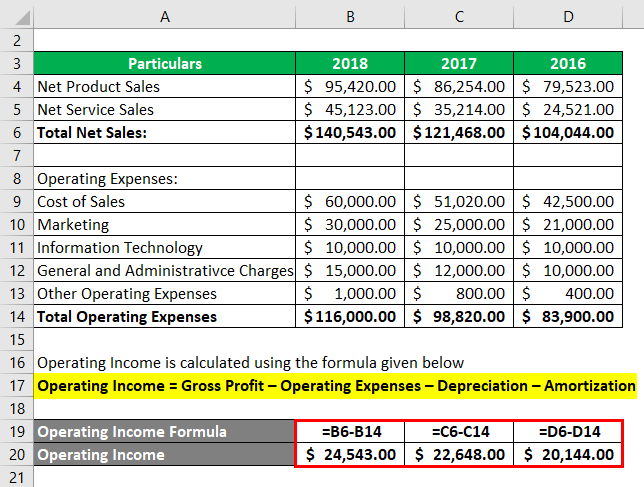
Task: Click the =B6-B14 formula cell
Action: pyautogui.click(x=350, y=431)
